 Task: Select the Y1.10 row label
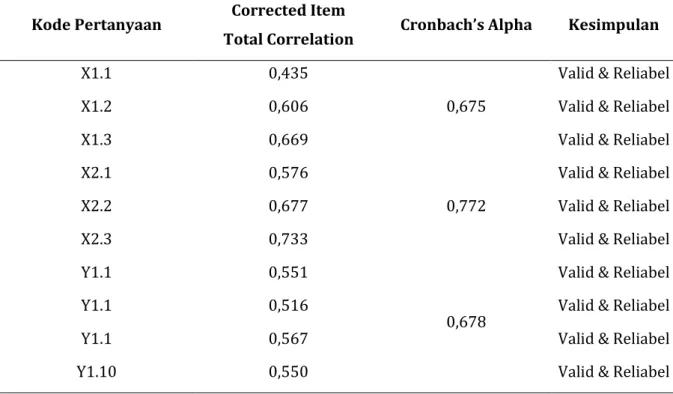coord(97,372)
